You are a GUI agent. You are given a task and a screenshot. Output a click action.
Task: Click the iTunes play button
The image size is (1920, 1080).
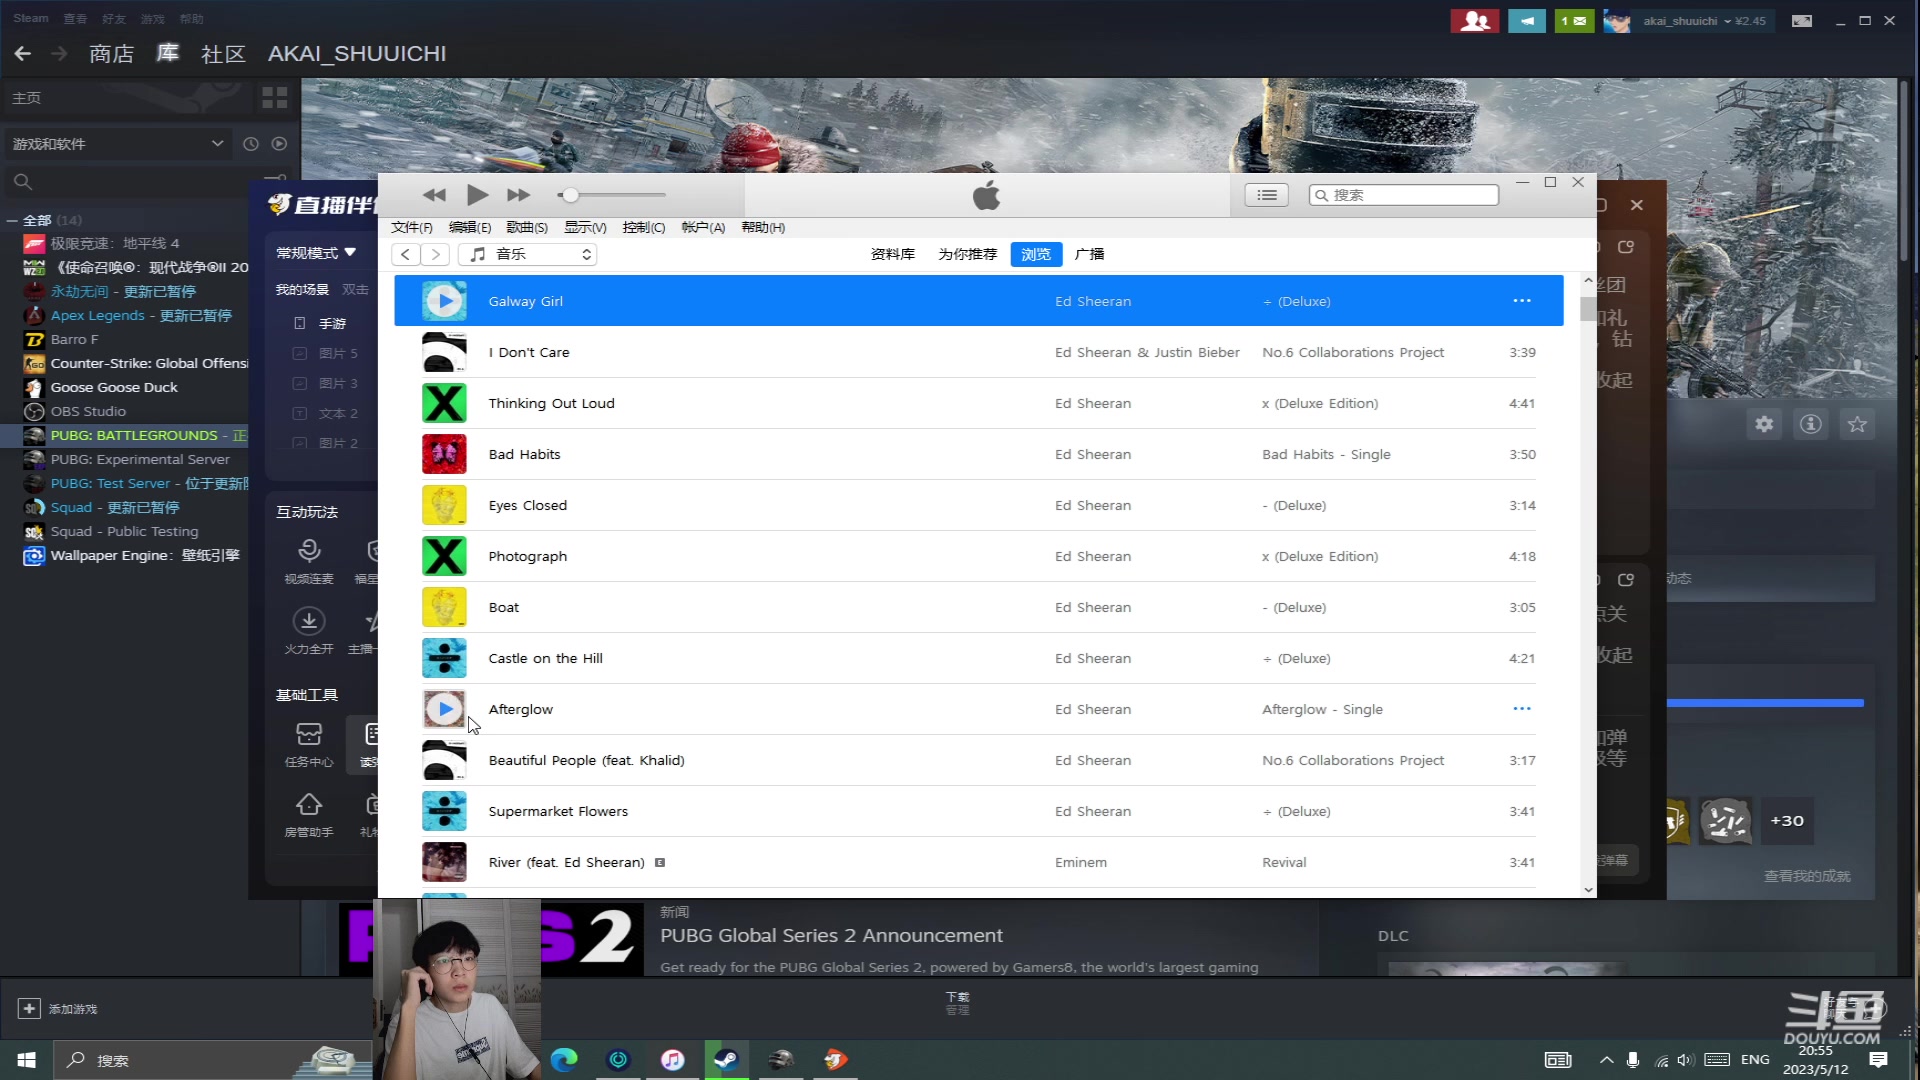[477, 195]
